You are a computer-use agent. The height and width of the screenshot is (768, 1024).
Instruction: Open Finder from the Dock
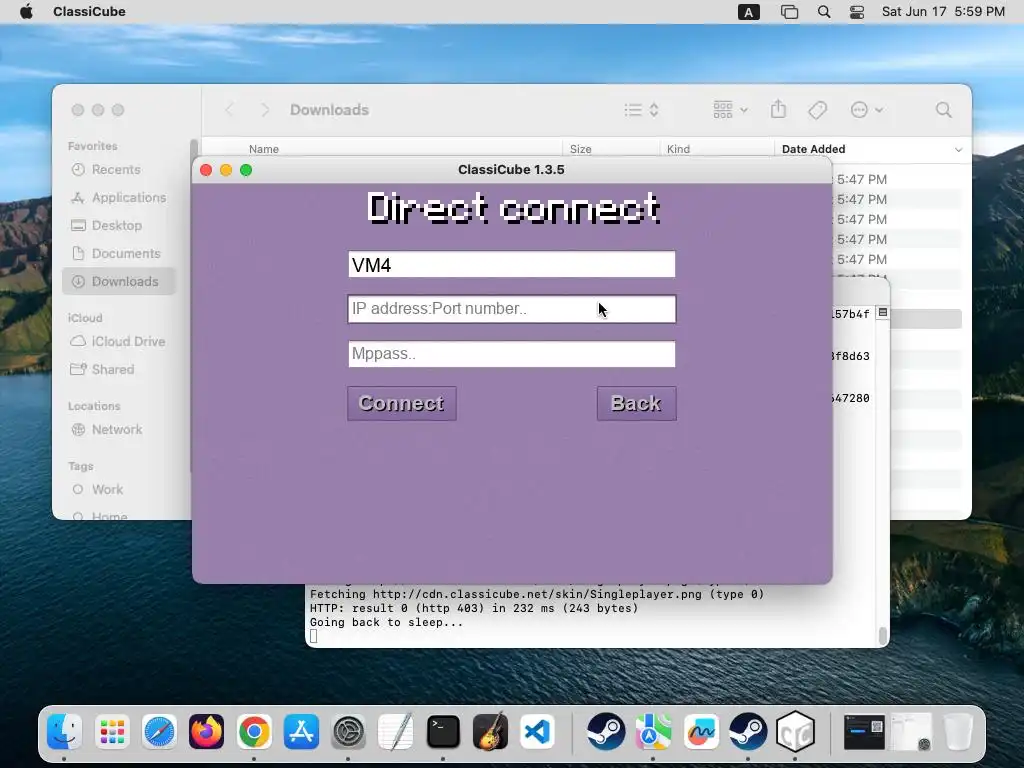[64, 731]
